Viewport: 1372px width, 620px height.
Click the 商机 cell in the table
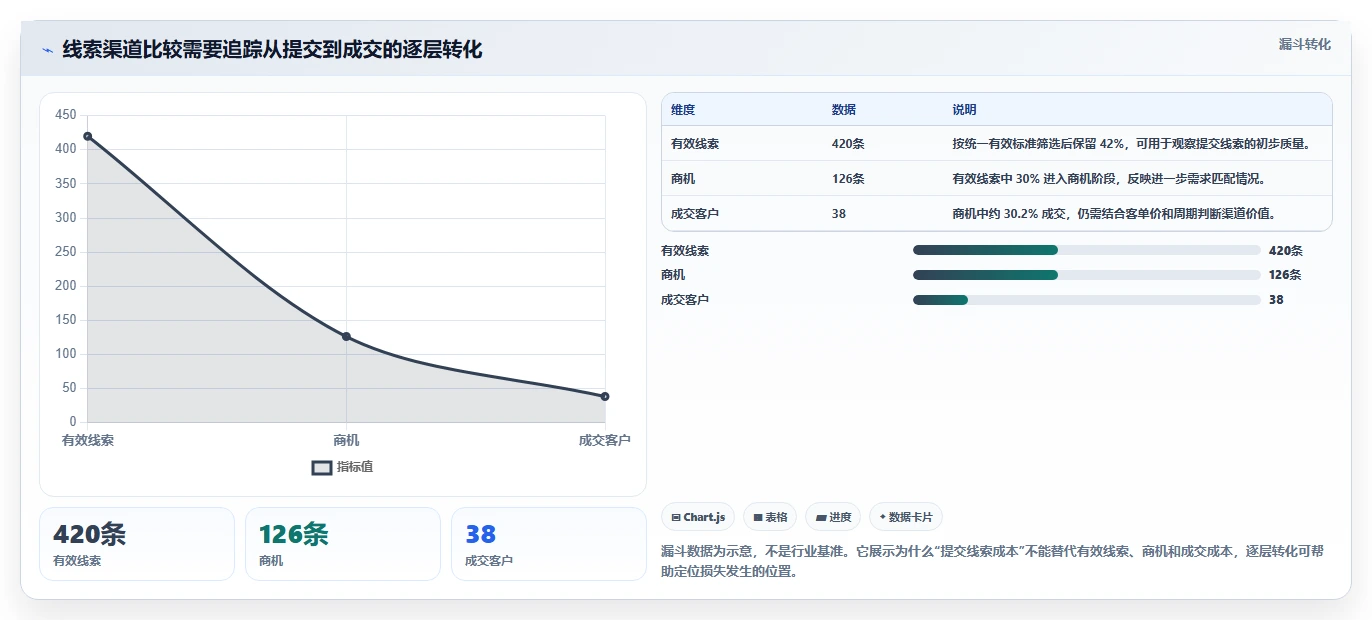coord(683,179)
